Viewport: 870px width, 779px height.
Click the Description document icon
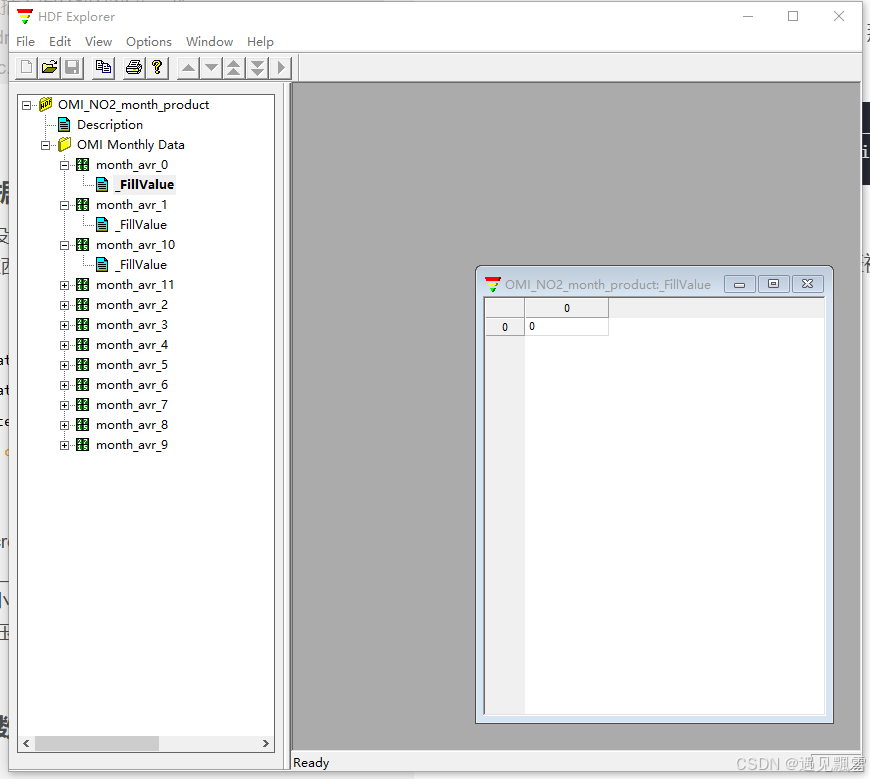pos(64,124)
